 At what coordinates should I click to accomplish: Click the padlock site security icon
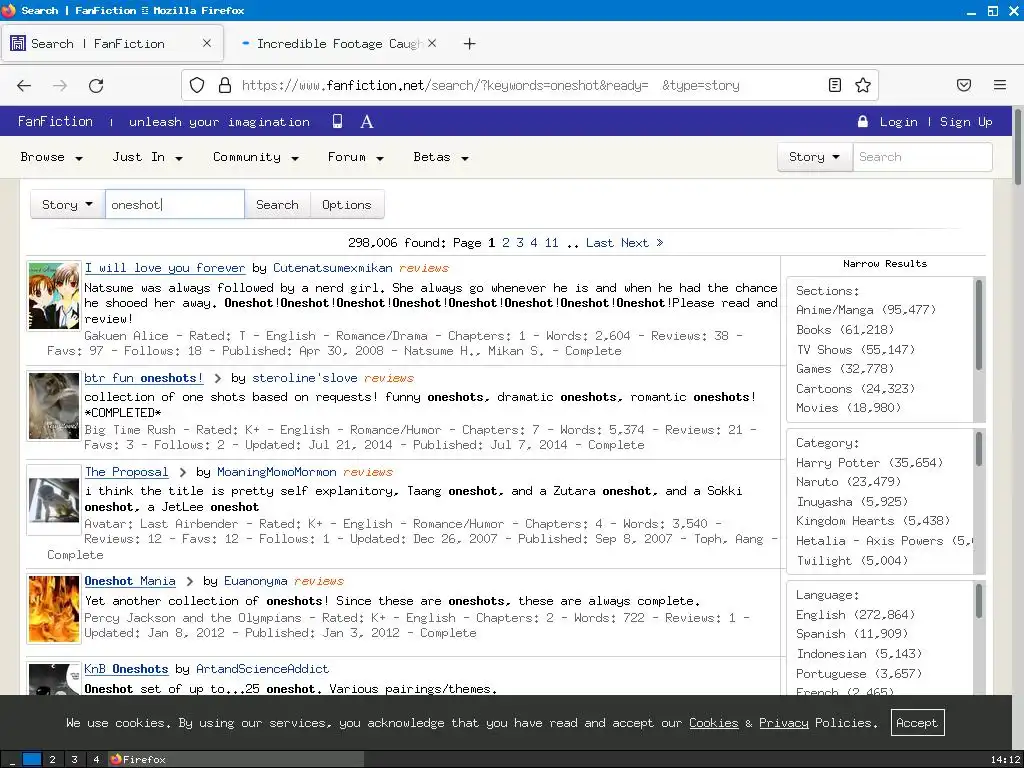point(225,86)
